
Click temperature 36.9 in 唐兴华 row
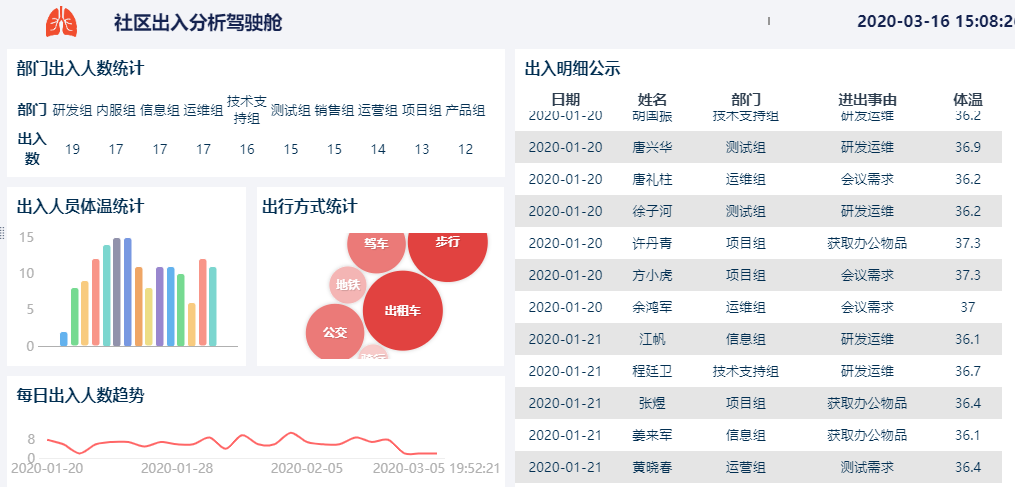tap(968, 147)
